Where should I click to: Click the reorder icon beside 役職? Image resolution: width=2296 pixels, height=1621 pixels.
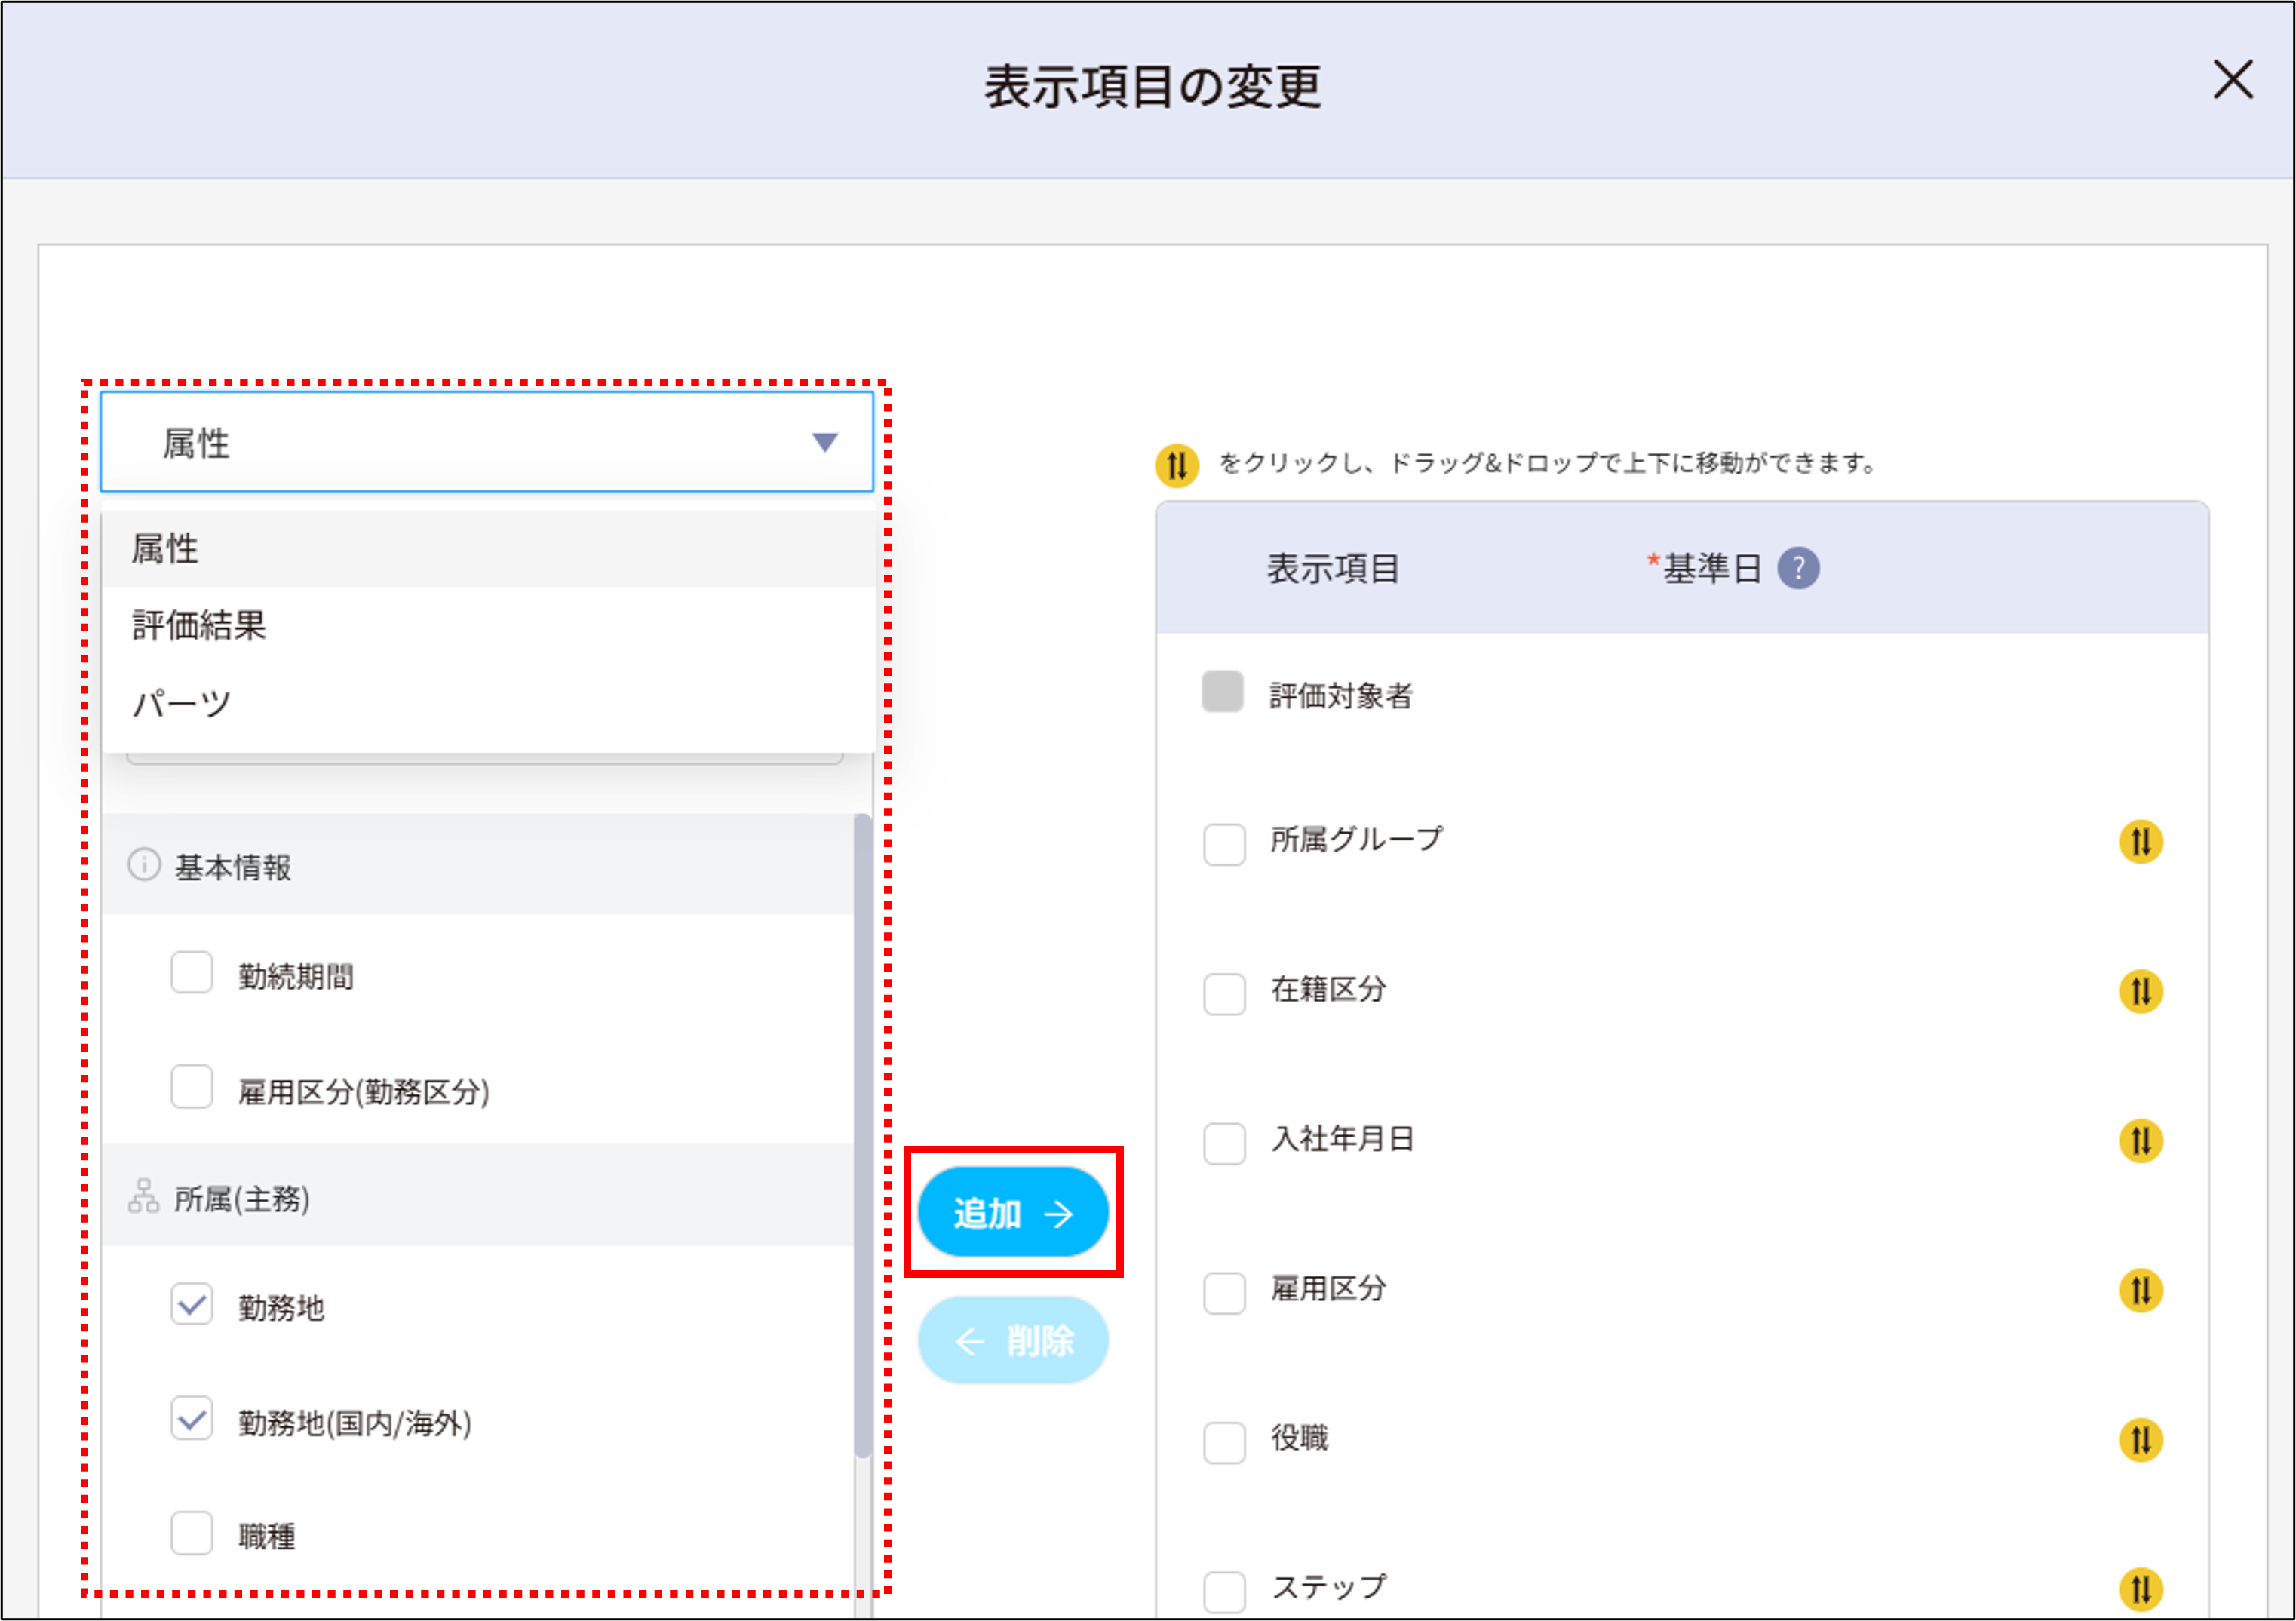coord(2143,1440)
